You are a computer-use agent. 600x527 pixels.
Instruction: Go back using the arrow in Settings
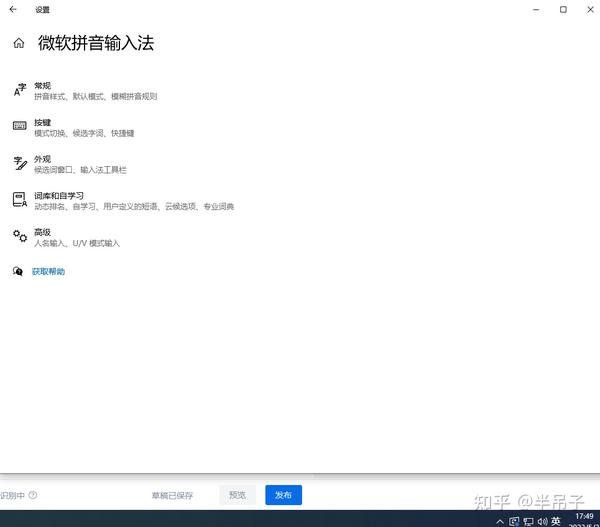pos(13,10)
